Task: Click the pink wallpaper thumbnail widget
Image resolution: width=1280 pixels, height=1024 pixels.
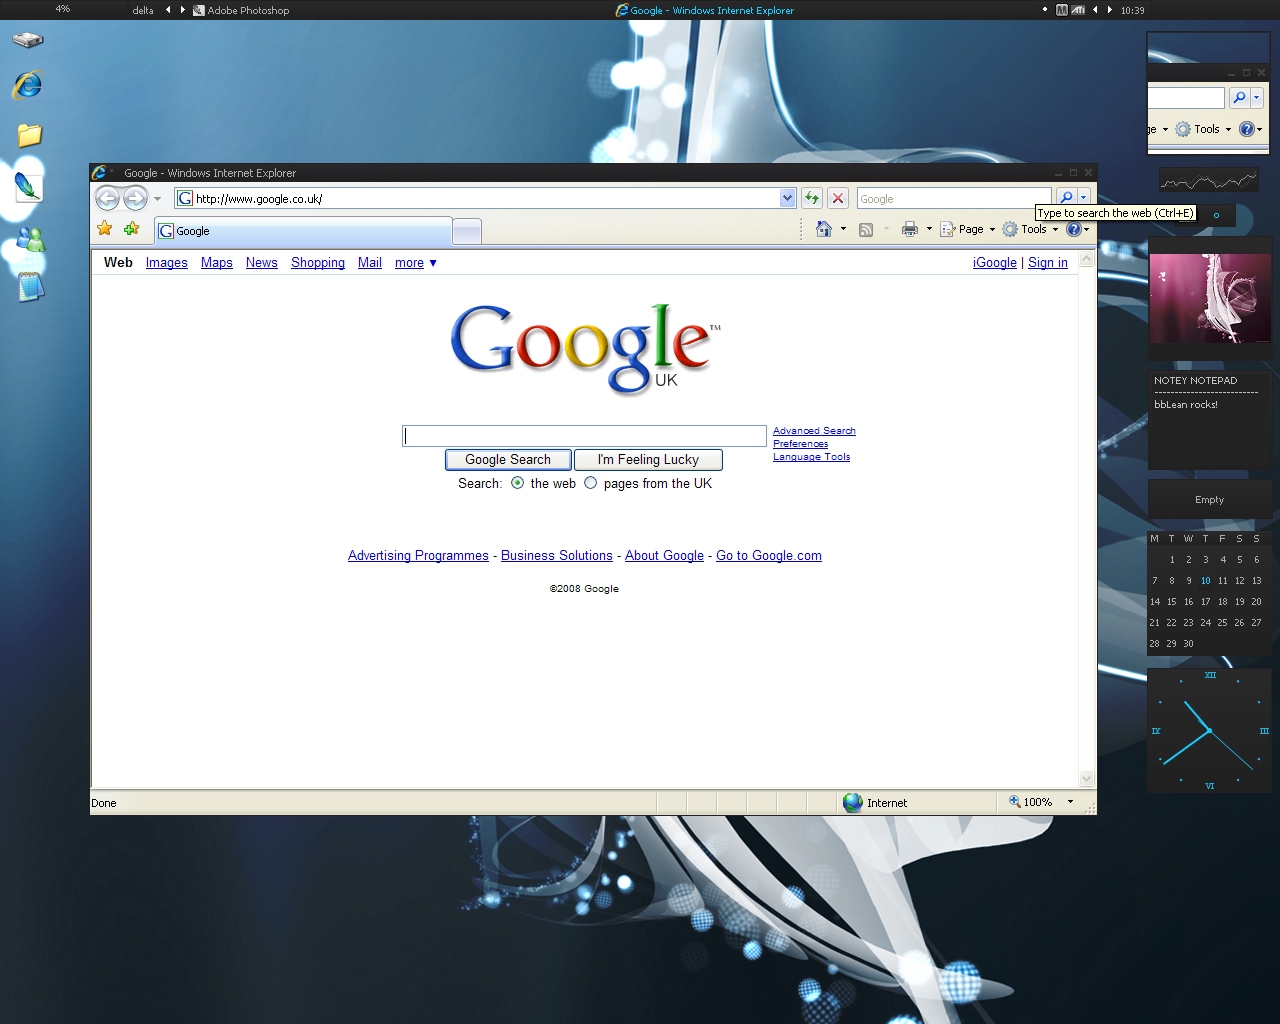Action: click(x=1209, y=298)
